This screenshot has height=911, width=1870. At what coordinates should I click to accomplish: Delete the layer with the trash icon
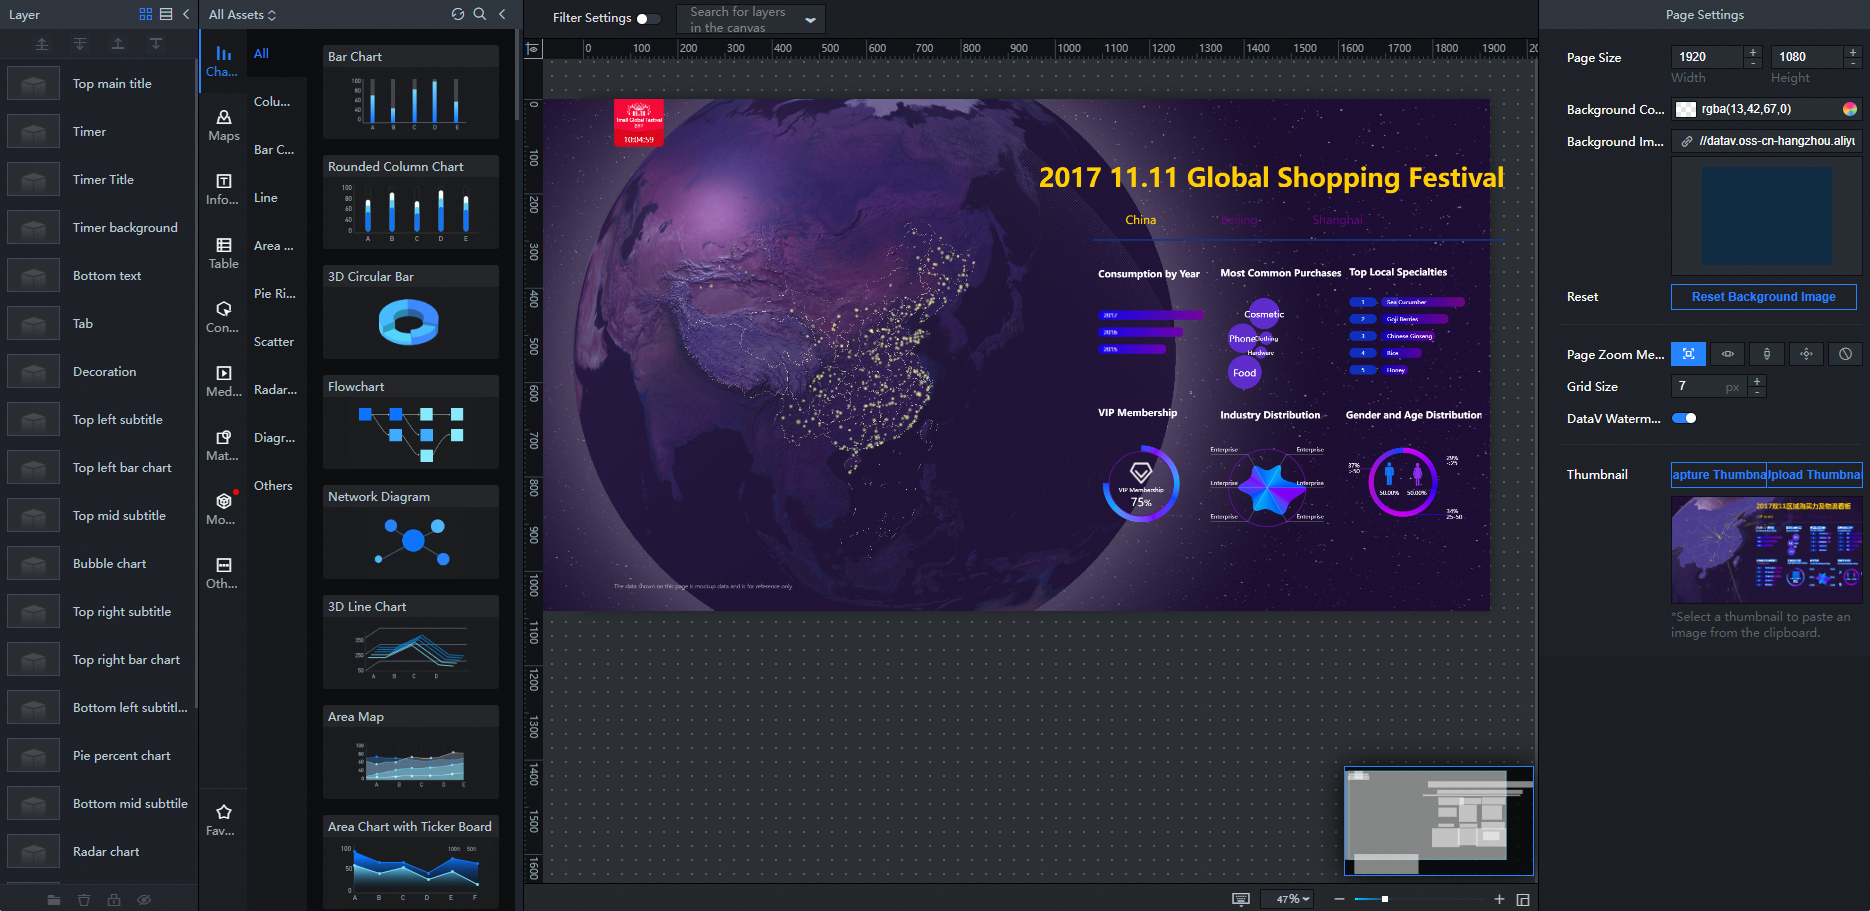[84, 900]
